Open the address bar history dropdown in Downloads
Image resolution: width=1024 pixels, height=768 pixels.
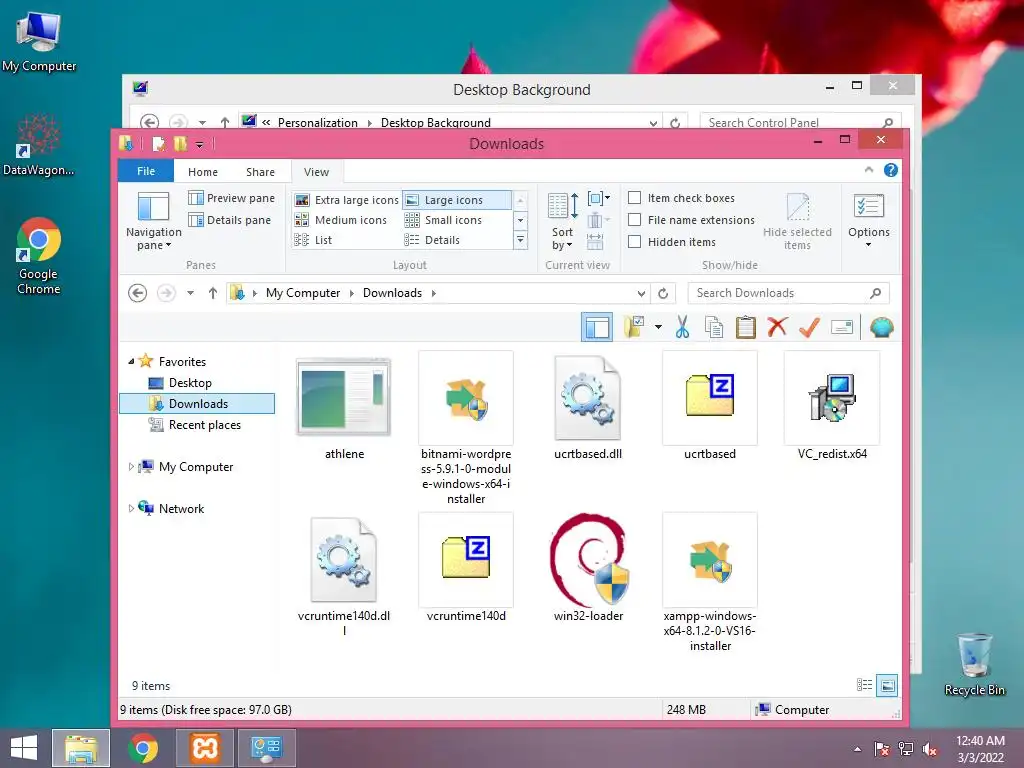point(641,294)
